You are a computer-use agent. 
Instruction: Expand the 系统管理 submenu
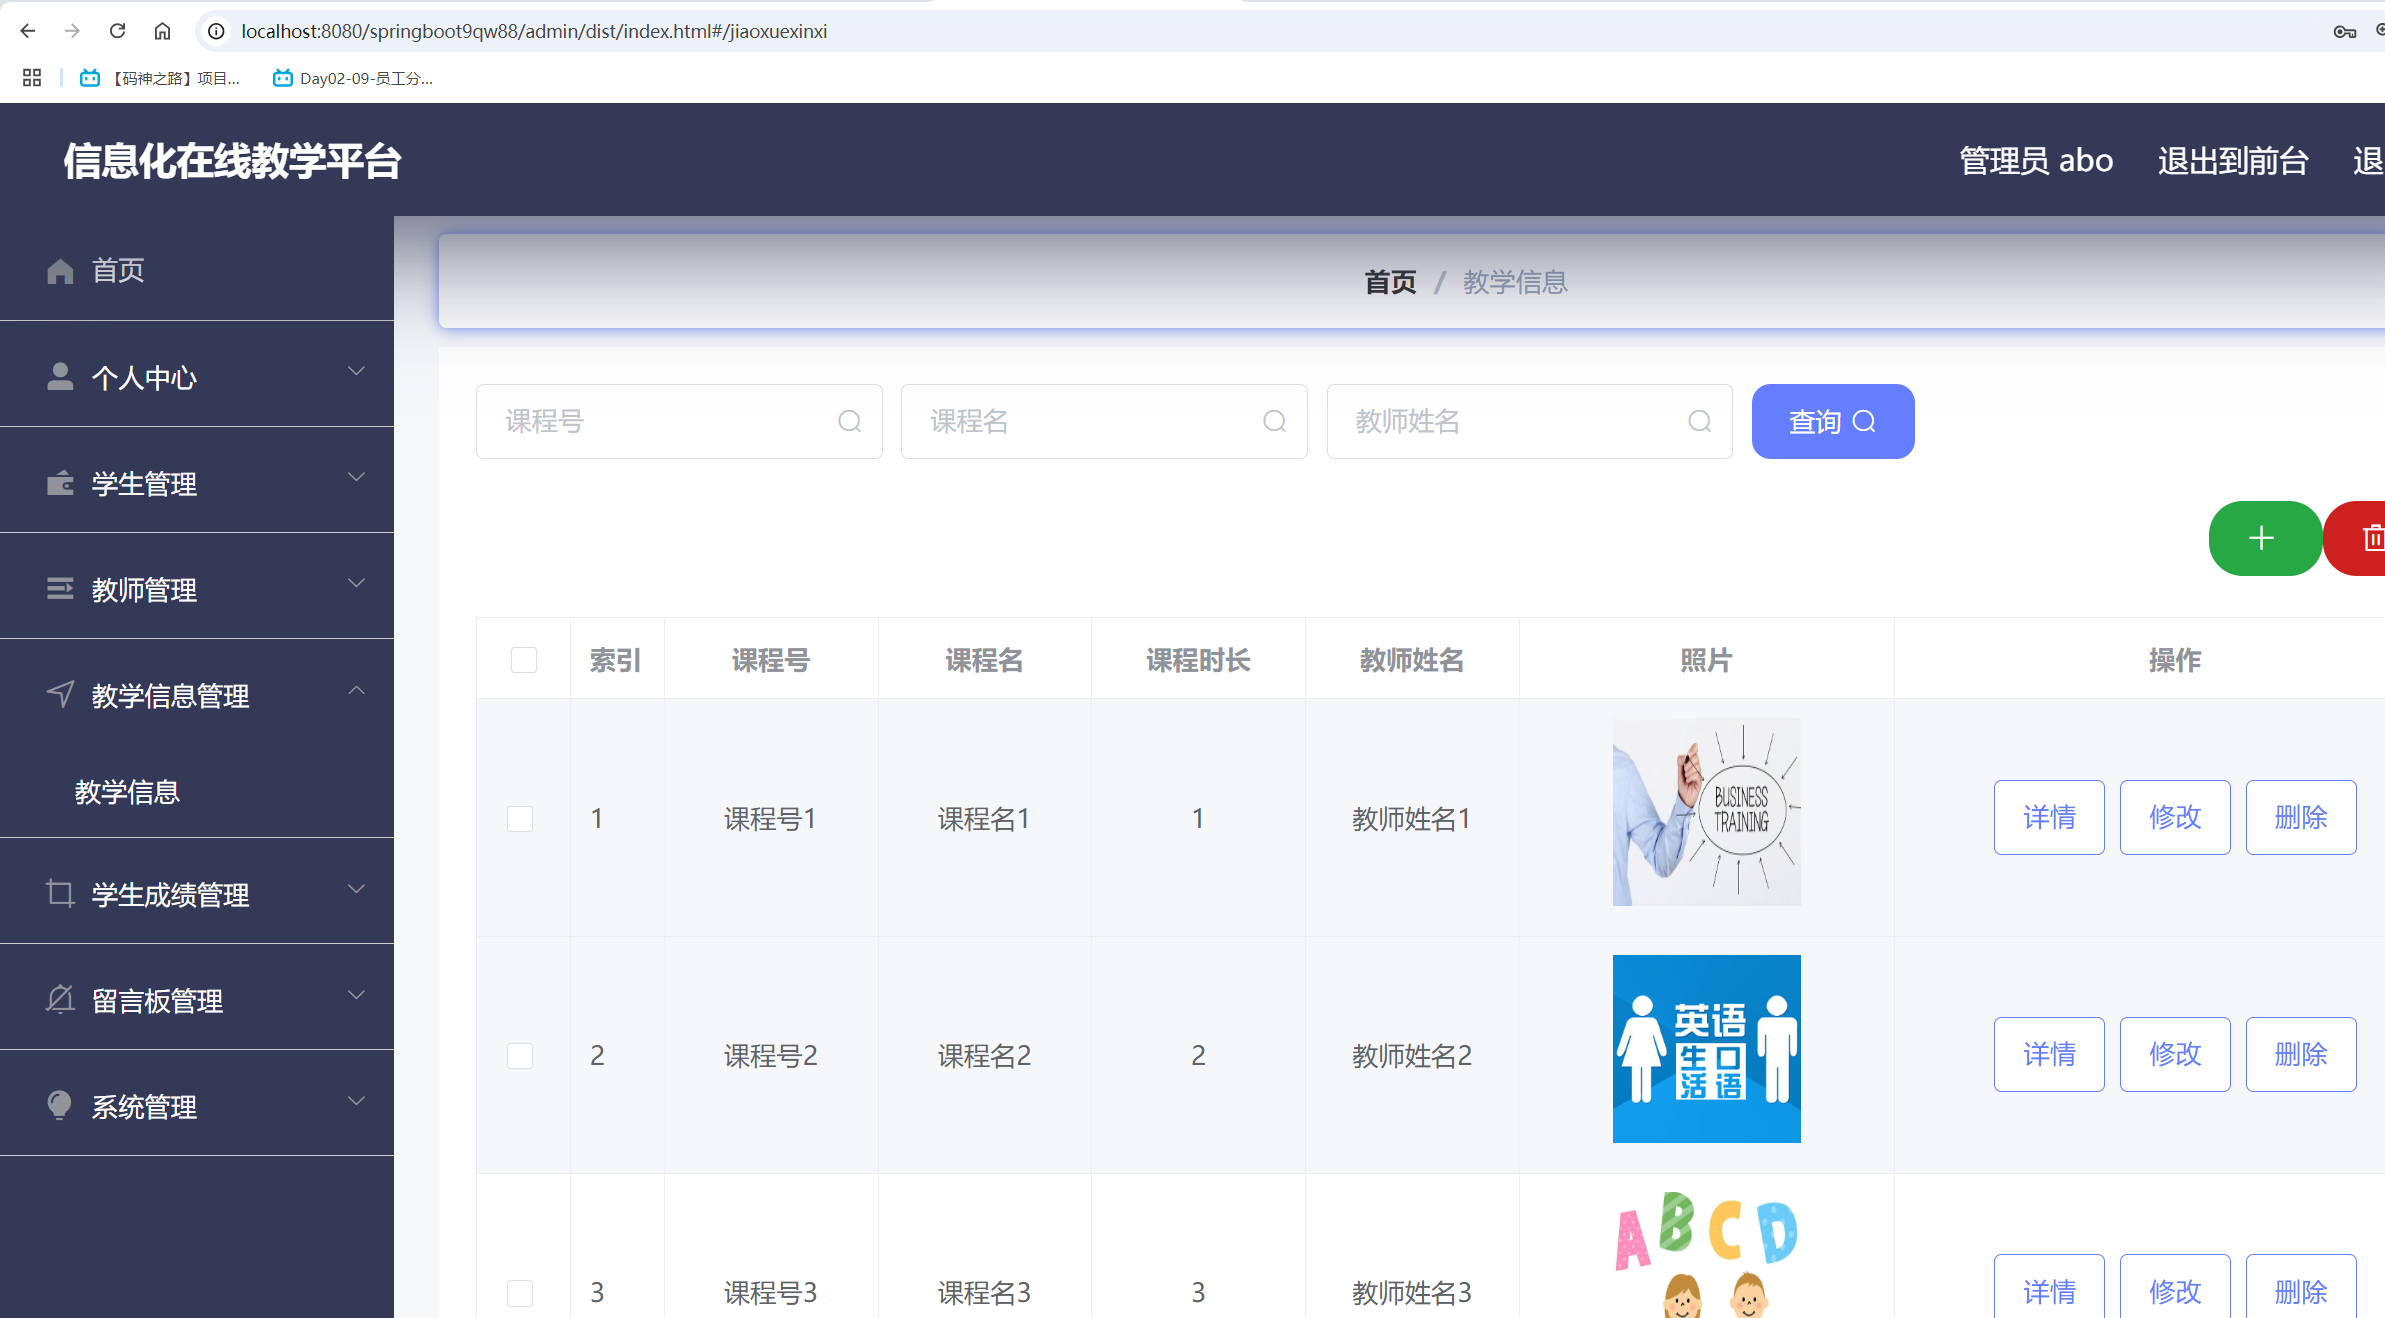point(356,1100)
